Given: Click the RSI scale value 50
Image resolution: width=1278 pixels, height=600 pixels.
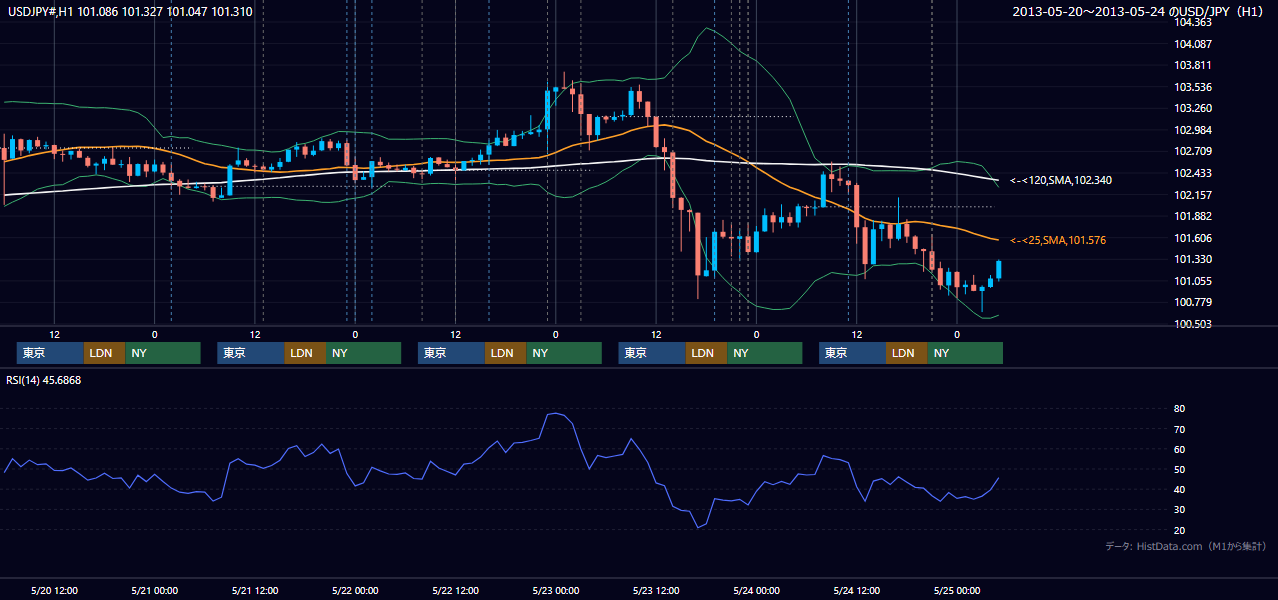Looking at the screenshot, I should point(1179,469).
